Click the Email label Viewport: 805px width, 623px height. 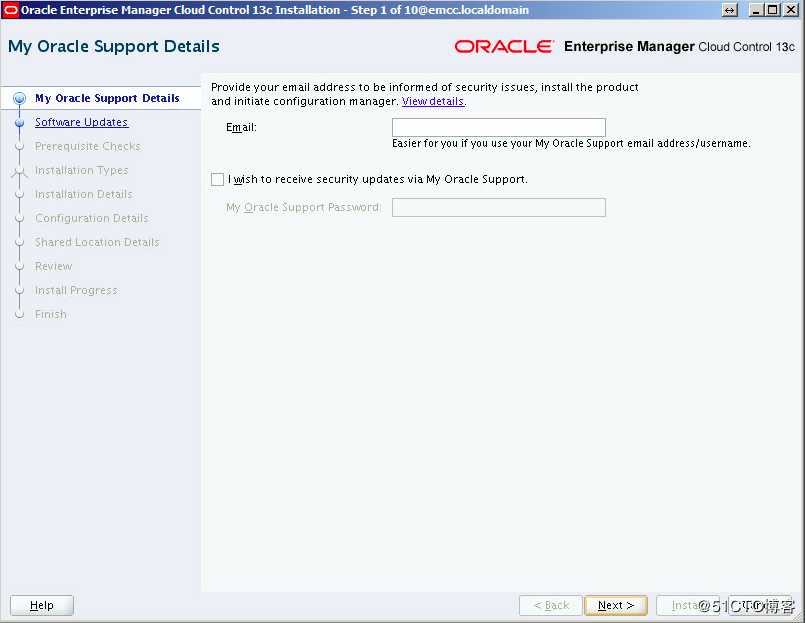pyautogui.click(x=241, y=127)
